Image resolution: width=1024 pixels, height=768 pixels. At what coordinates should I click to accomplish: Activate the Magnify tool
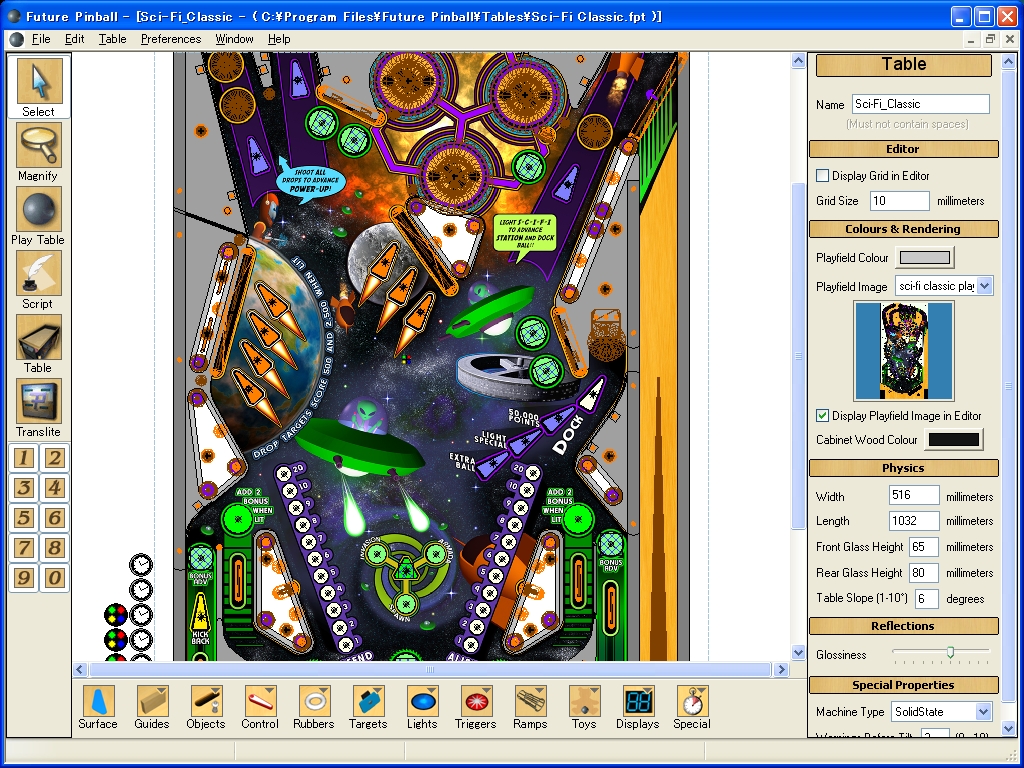39,151
